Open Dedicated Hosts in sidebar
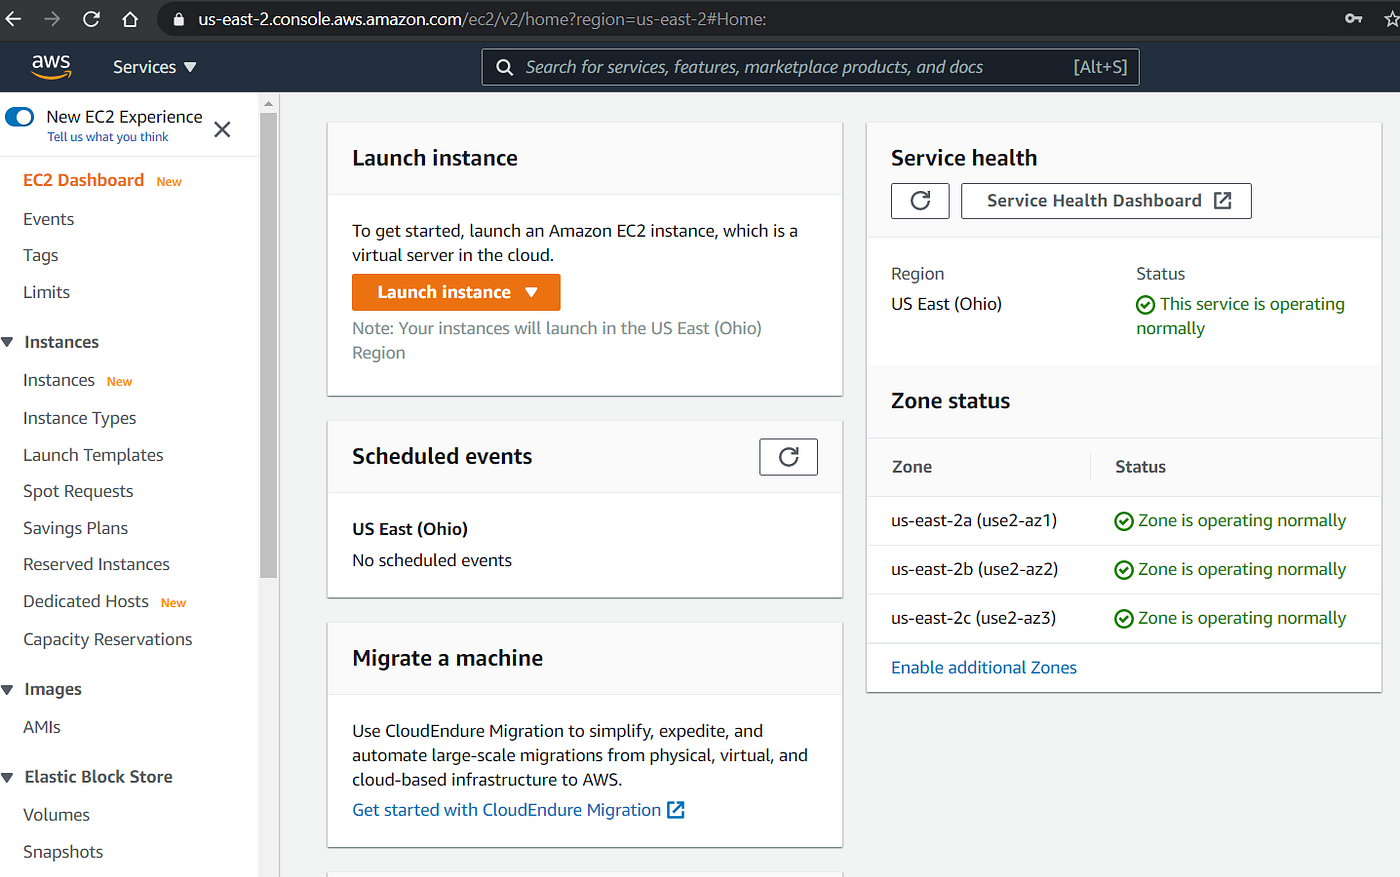Screen dimensions: 1400x877 86,601
